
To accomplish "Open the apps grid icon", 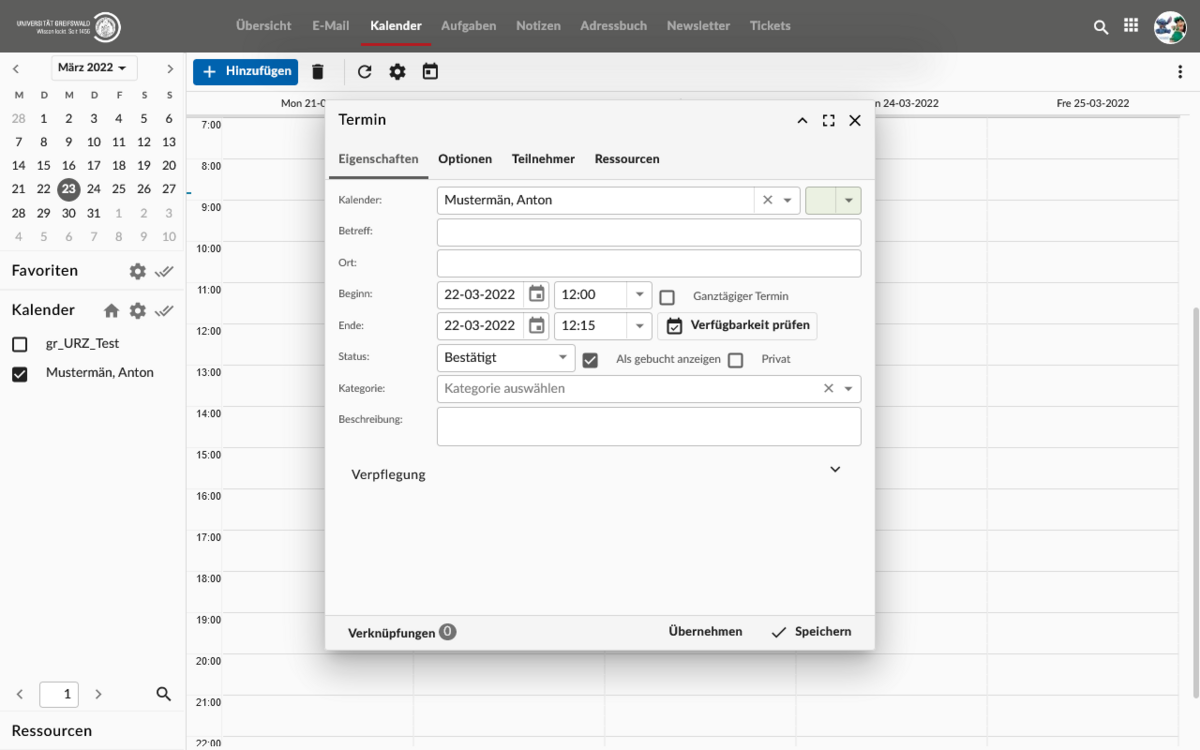I will coord(1131,27).
